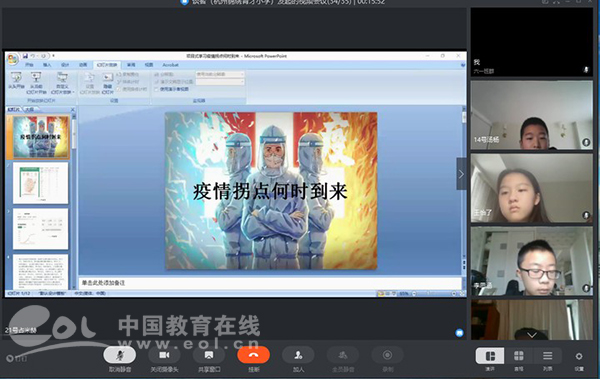The height and width of the screenshot is (379, 600).
Task: Open meeting settings gear icon
Action: click(x=579, y=356)
